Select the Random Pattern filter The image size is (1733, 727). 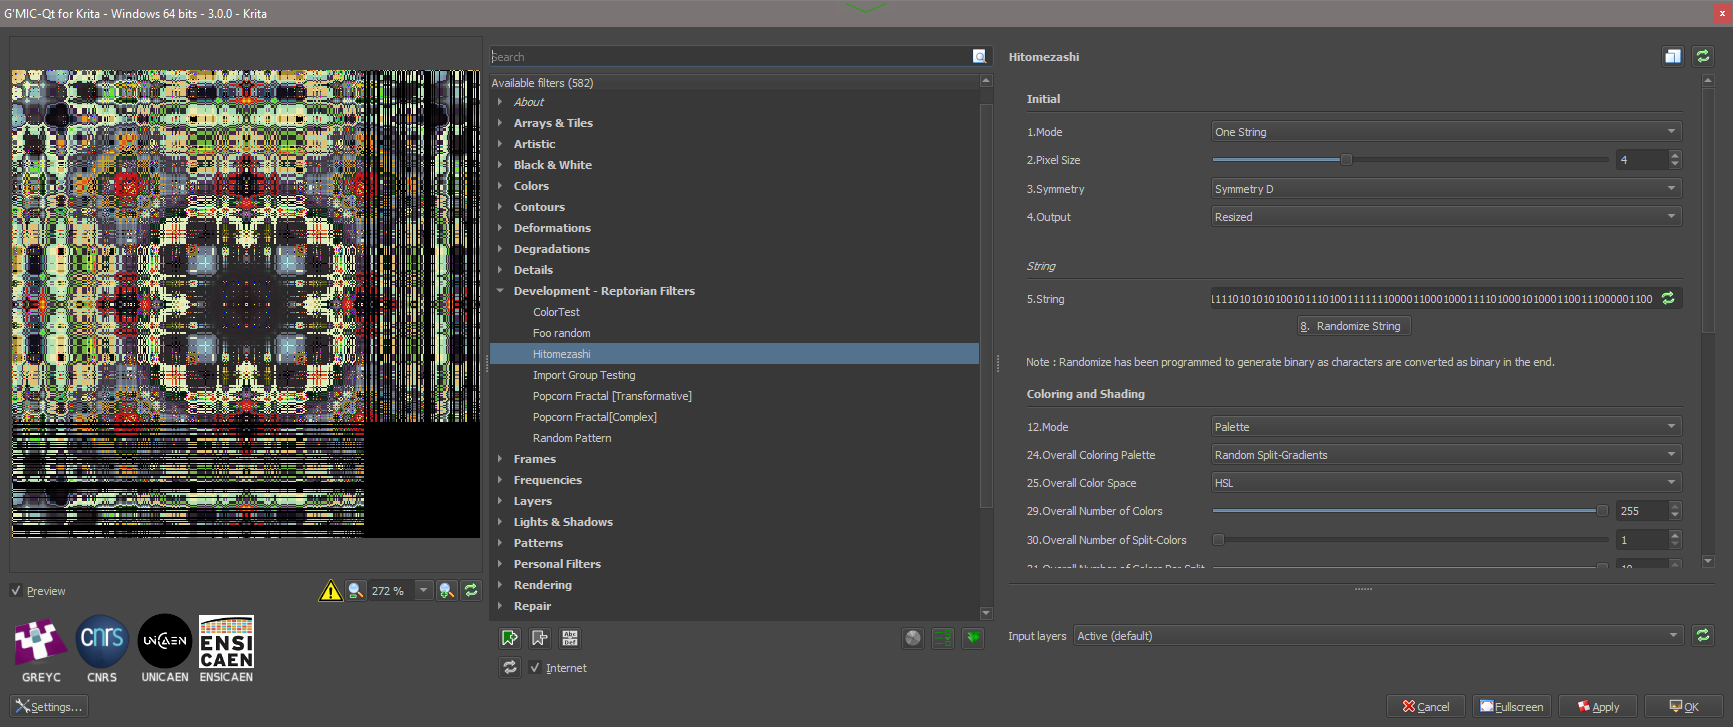pyautogui.click(x=572, y=438)
